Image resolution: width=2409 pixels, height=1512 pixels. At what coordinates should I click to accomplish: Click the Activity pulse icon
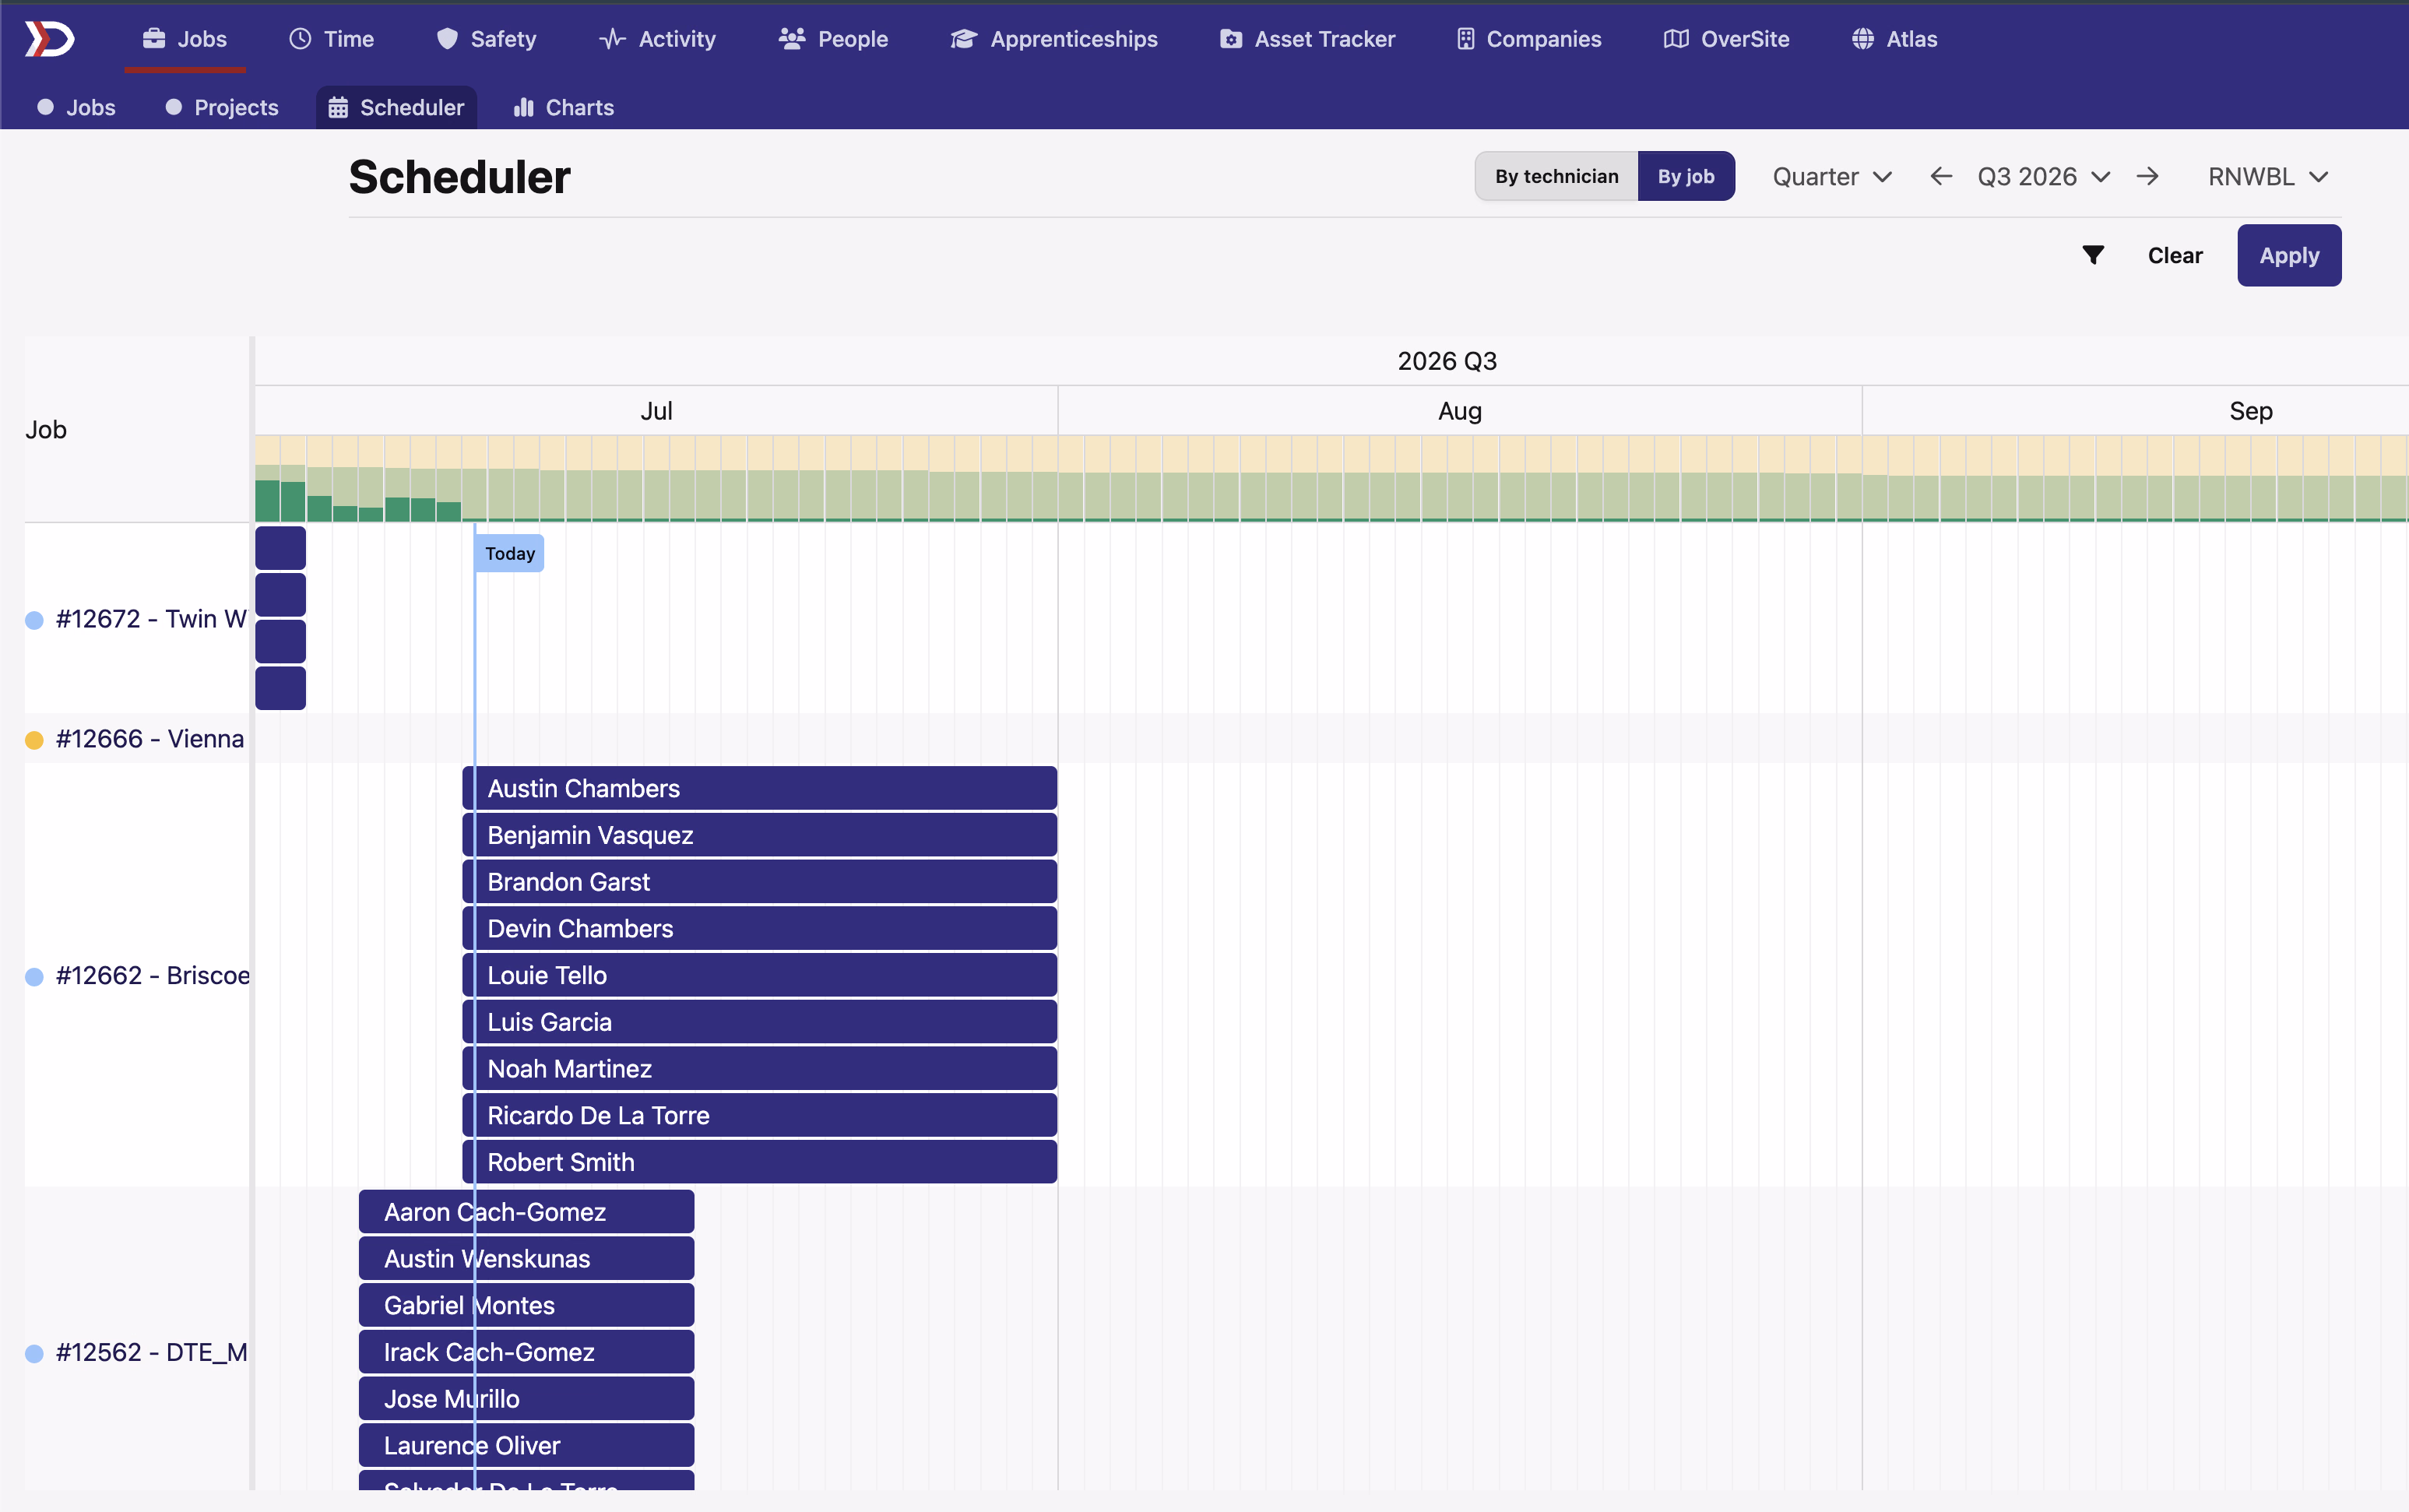pyautogui.click(x=612, y=39)
